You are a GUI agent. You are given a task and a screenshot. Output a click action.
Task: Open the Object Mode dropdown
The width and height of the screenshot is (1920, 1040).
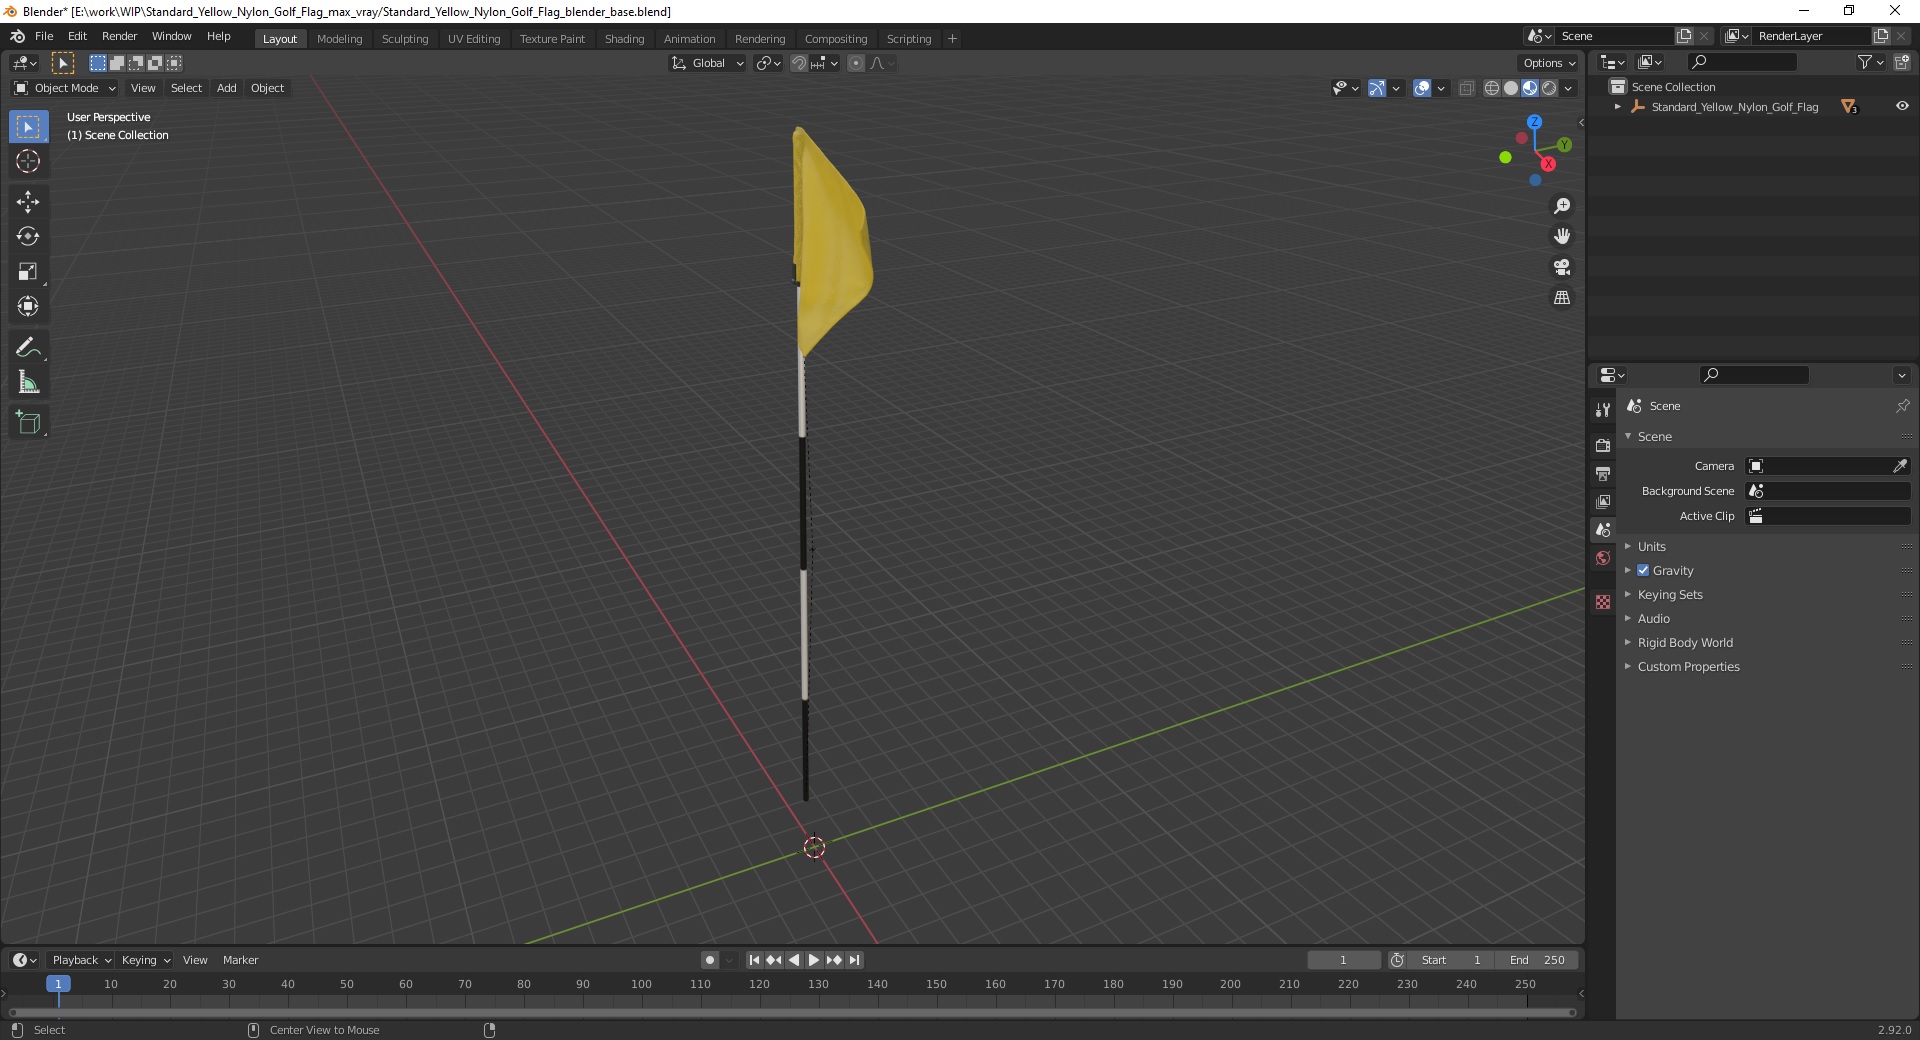pos(65,88)
